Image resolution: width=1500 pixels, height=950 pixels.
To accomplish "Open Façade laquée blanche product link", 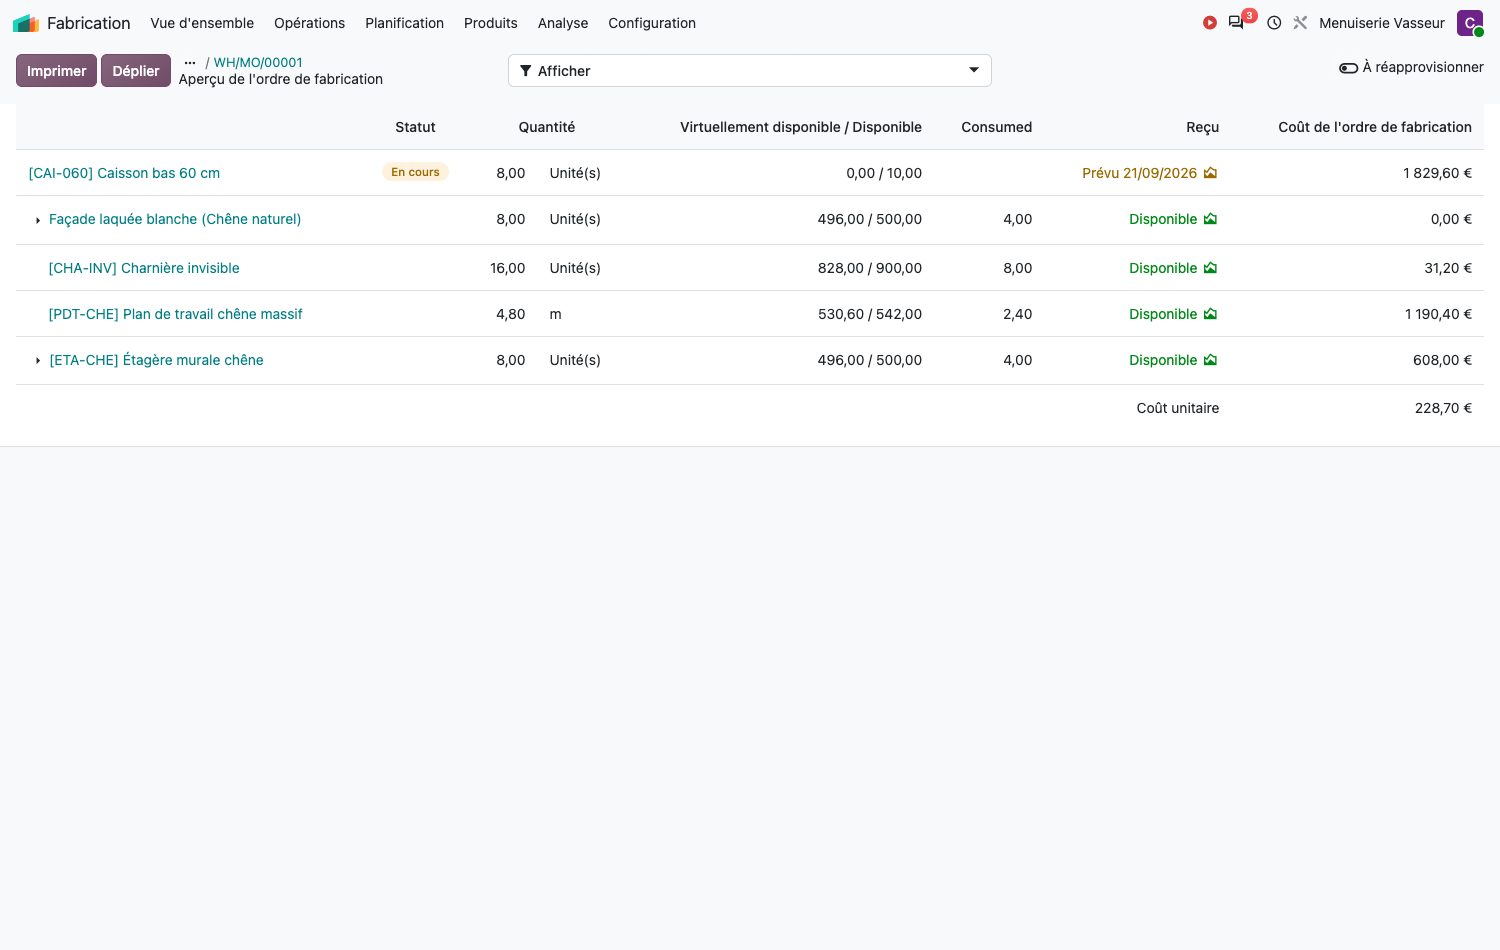I will (175, 219).
